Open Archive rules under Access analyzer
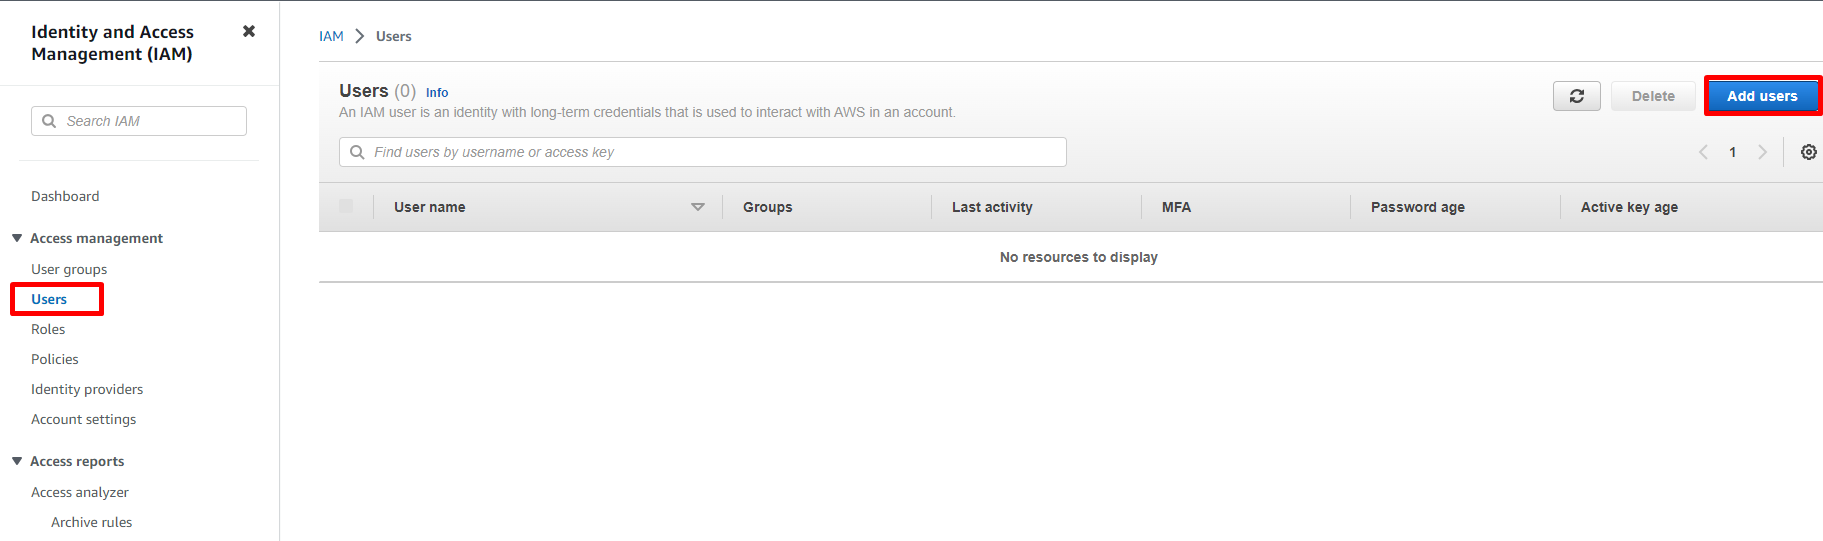Screen dimensions: 1823x541 click(91, 522)
